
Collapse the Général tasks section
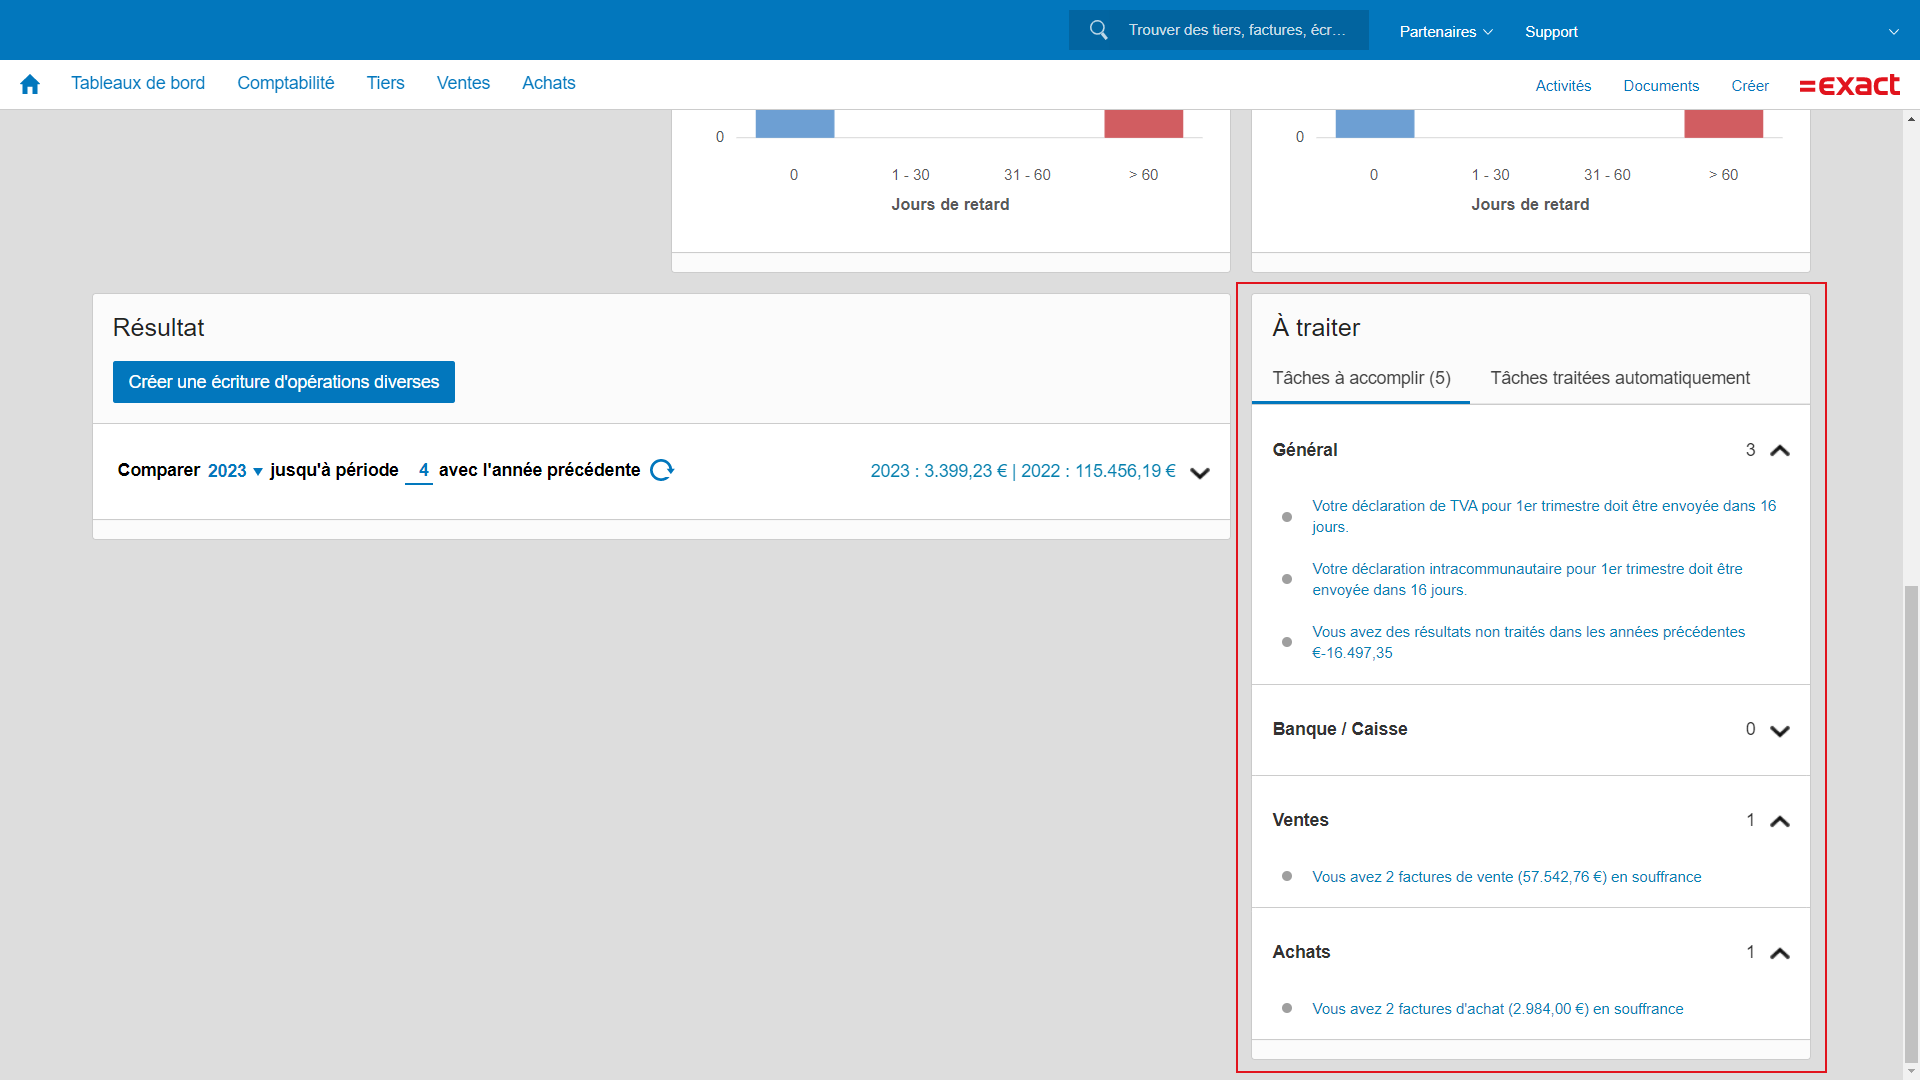point(1779,451)
